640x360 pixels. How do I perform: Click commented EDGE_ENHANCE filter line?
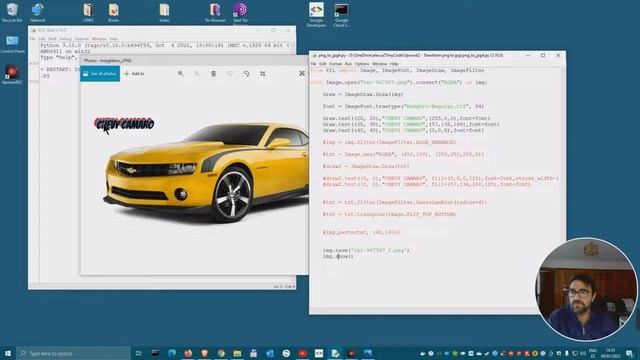pyautogui.click(x=389, y=142)
